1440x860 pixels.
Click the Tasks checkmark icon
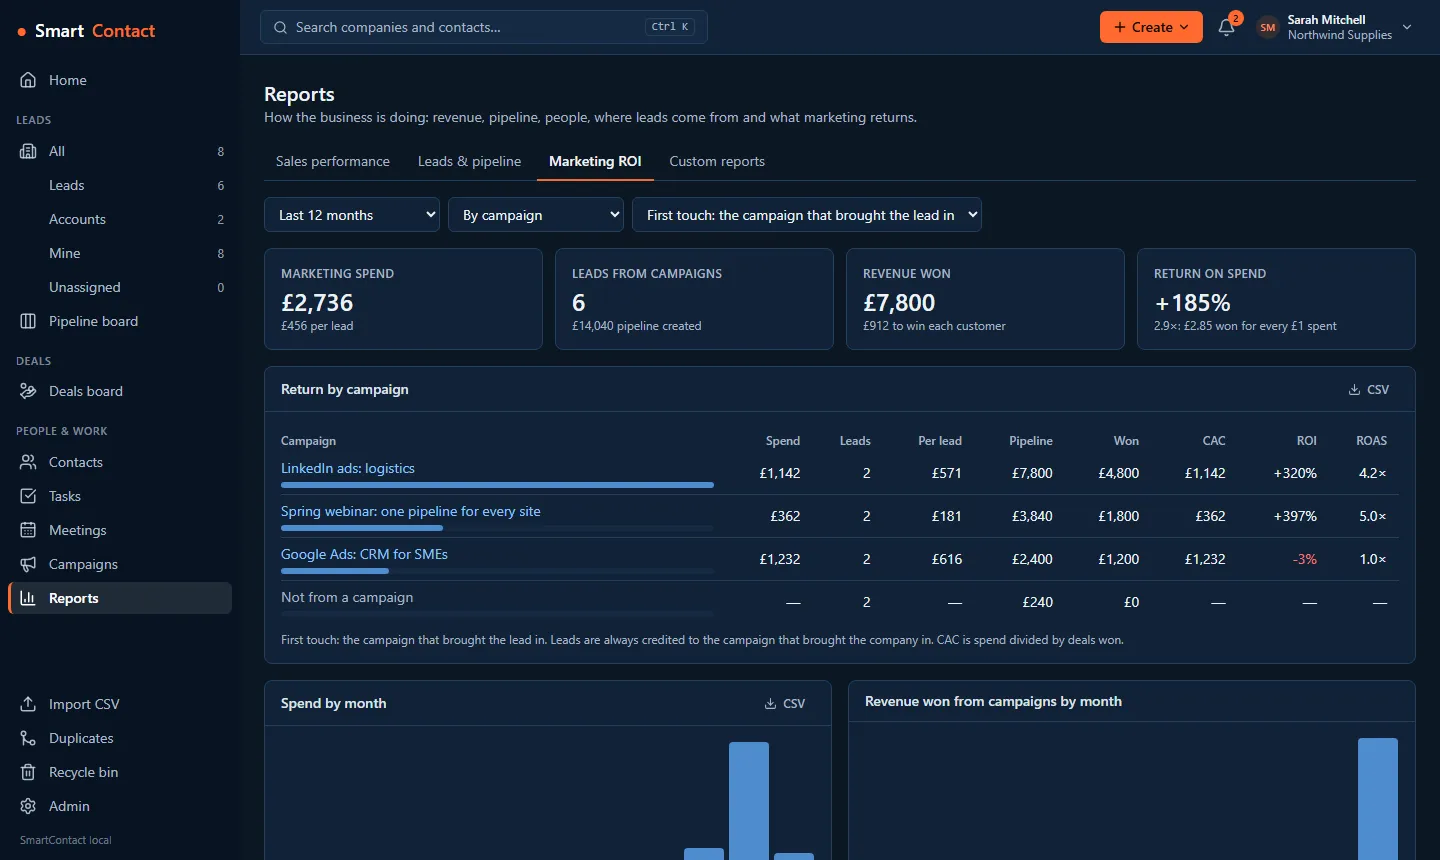28,496
